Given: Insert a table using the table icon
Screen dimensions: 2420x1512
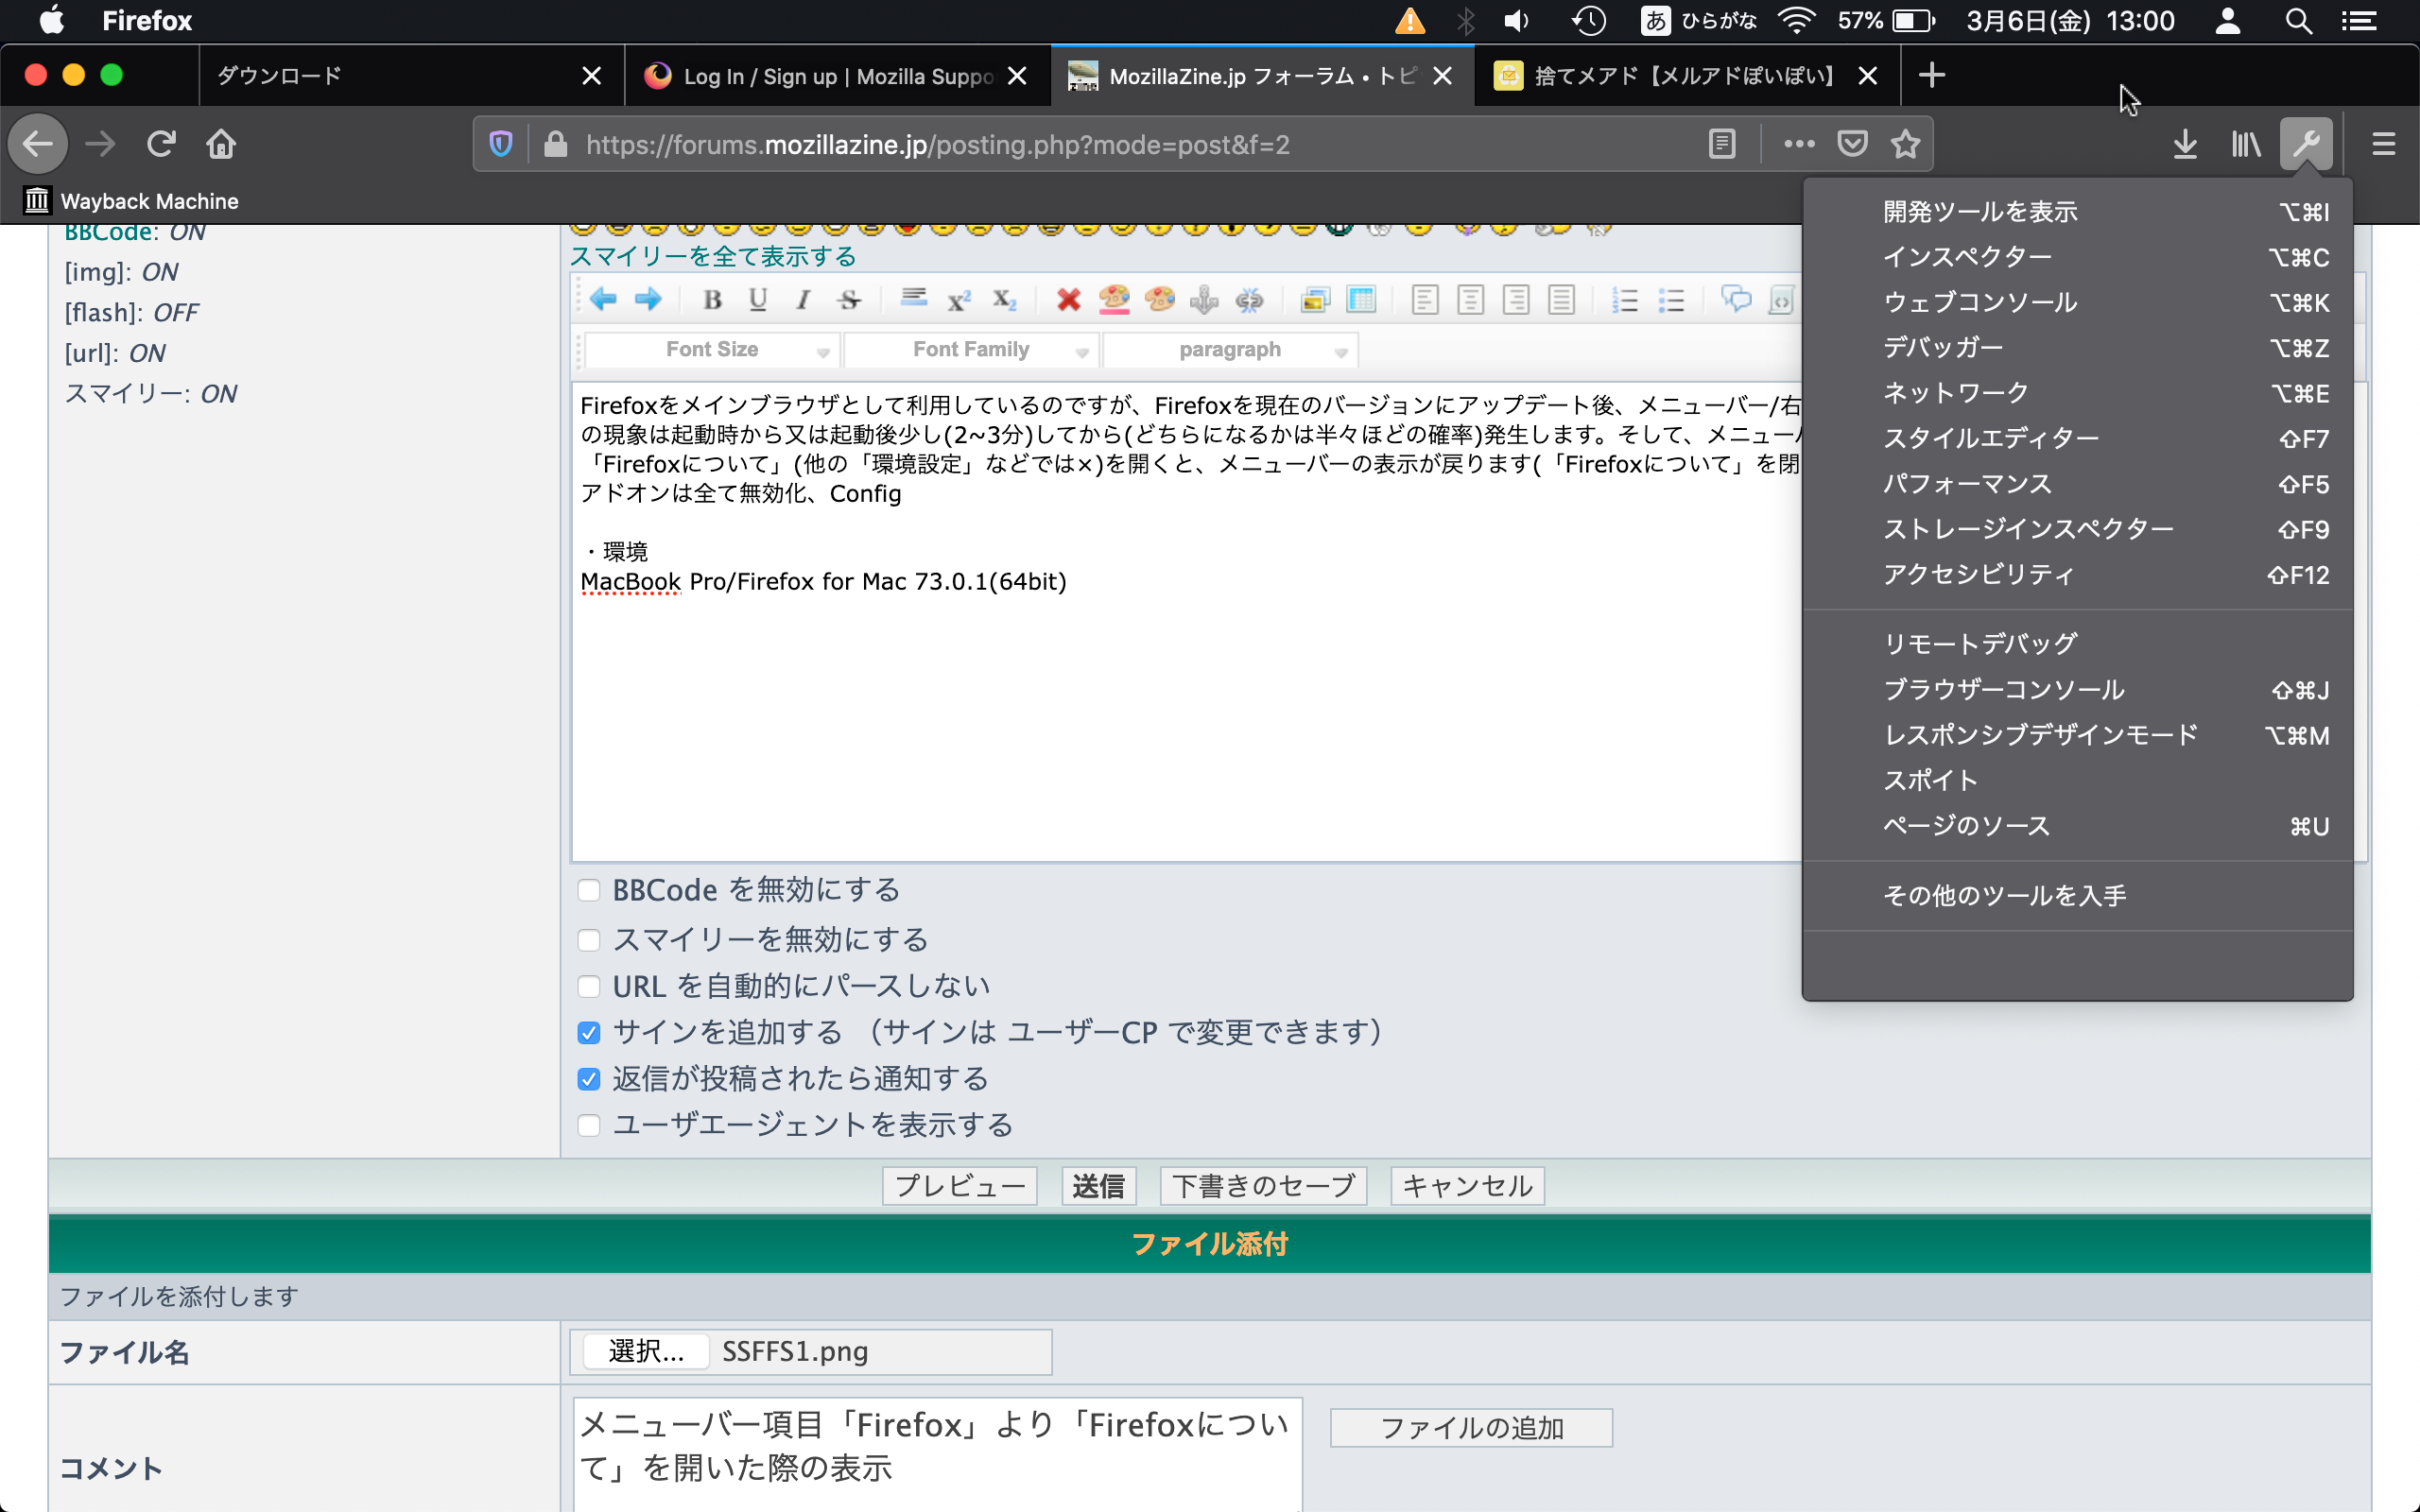Looking at the screenshot, I should coord(1361,300).
